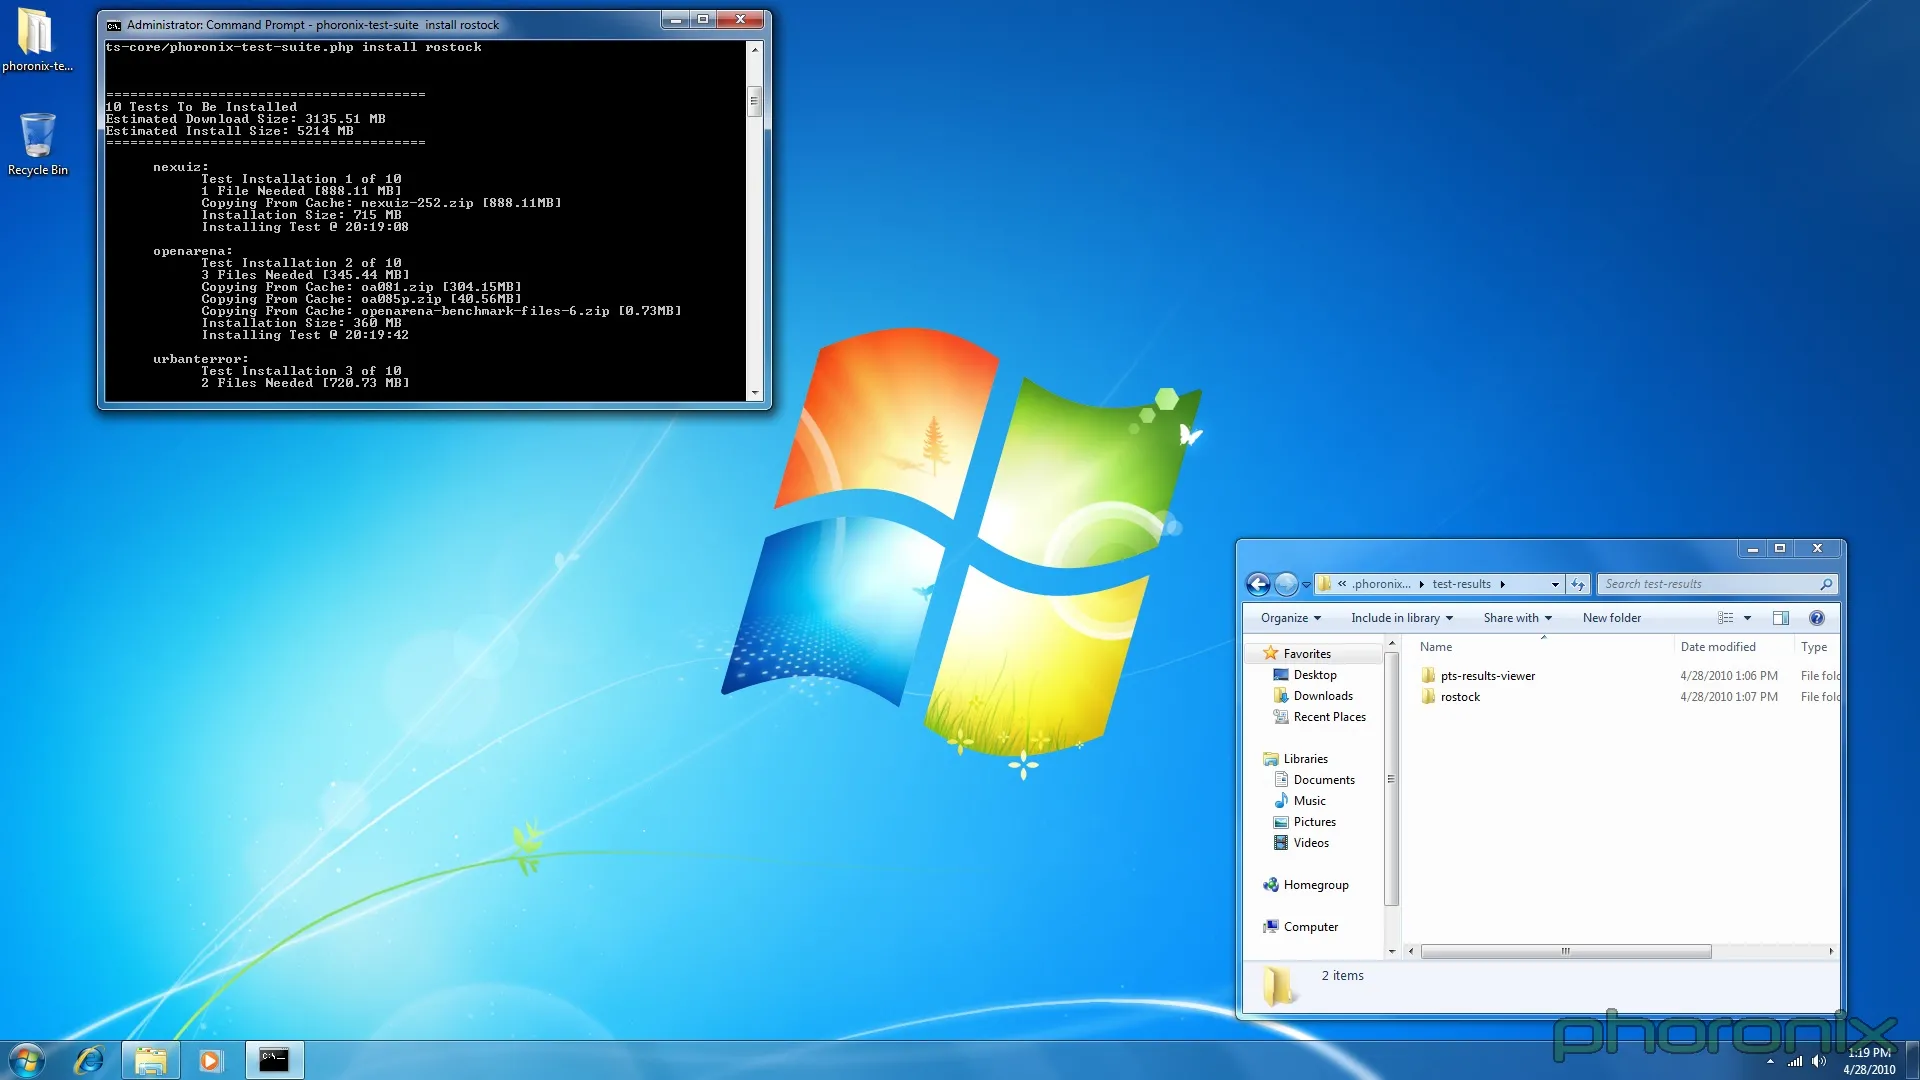
Task: Click the search magnifier icon in Explorer
Action: pyautogui.click(x=1826, y=584)
